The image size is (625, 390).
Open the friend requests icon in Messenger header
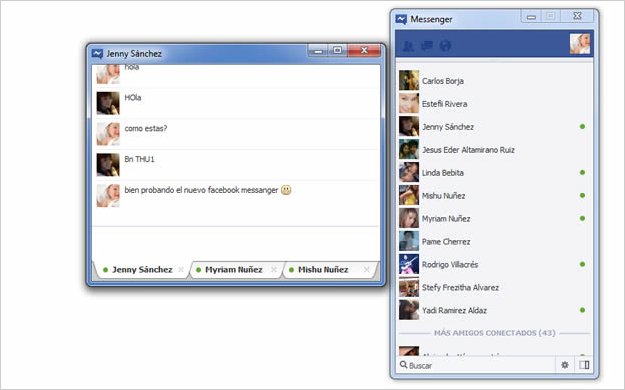coord(408,46)
